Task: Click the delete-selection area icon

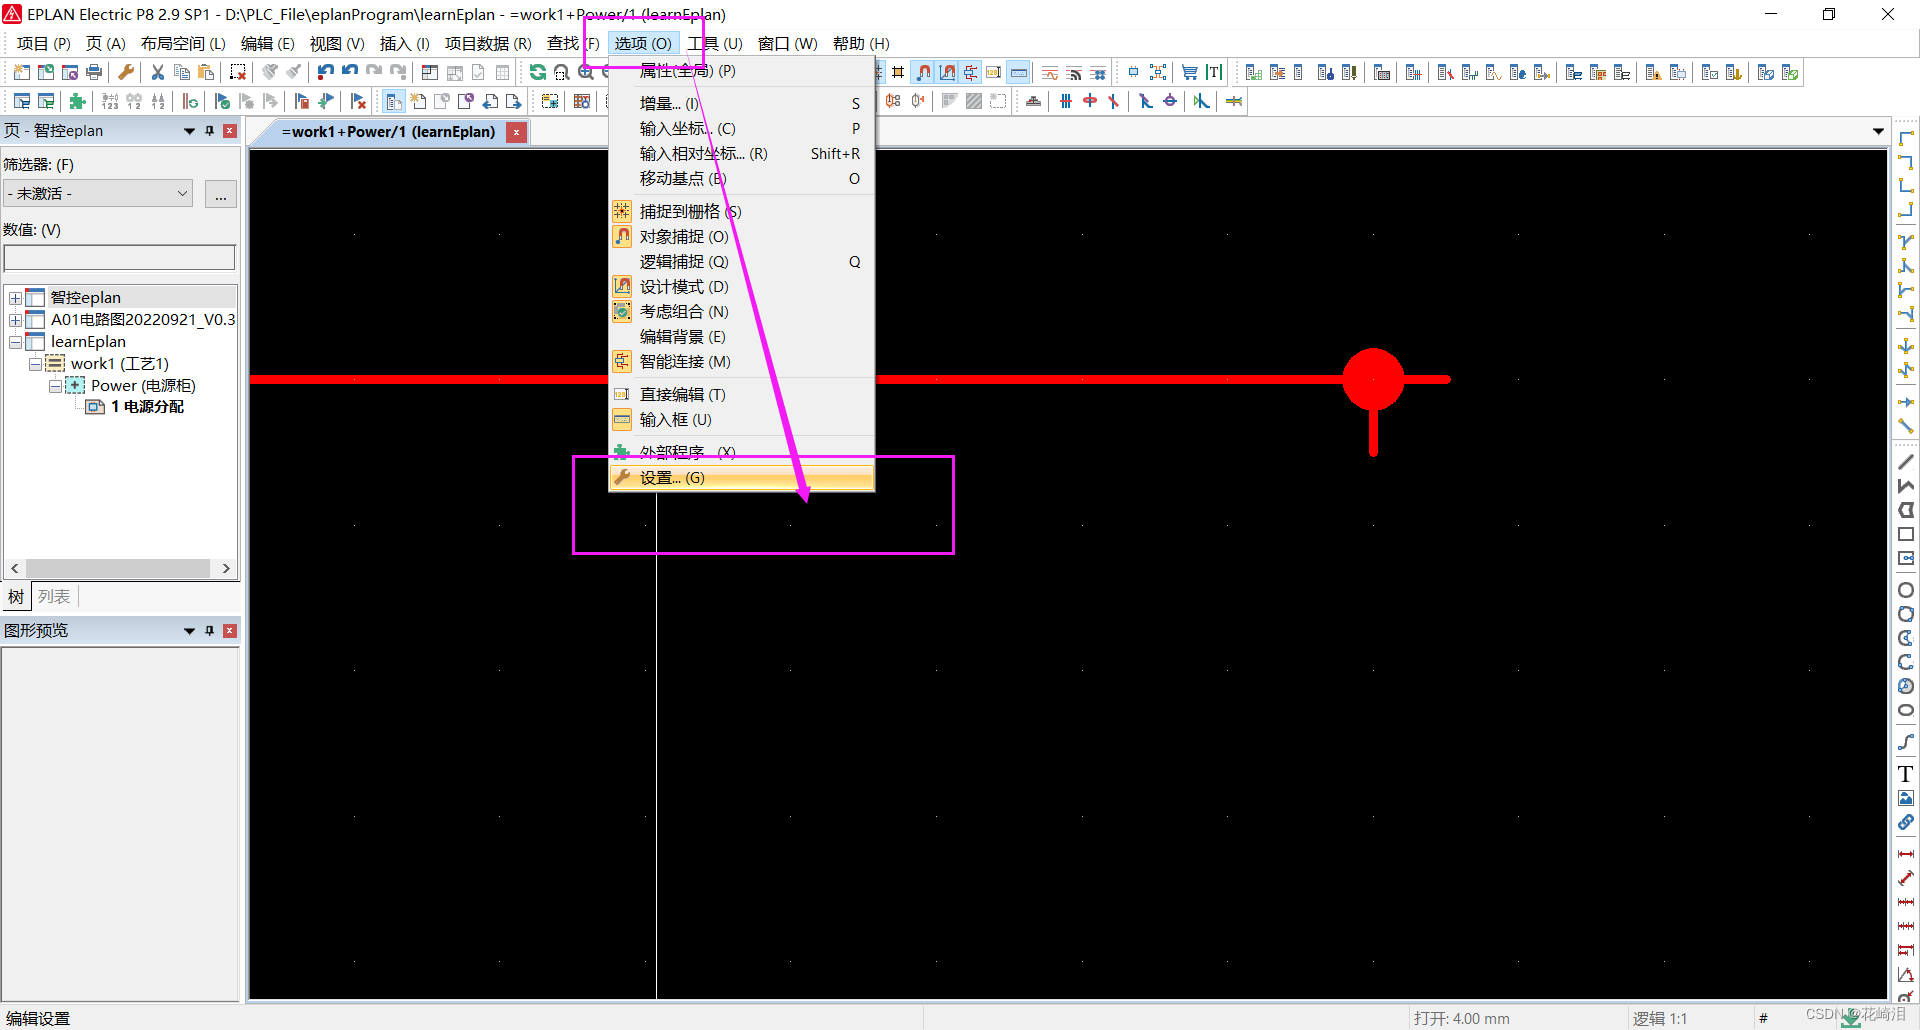Action: point(238,72)
